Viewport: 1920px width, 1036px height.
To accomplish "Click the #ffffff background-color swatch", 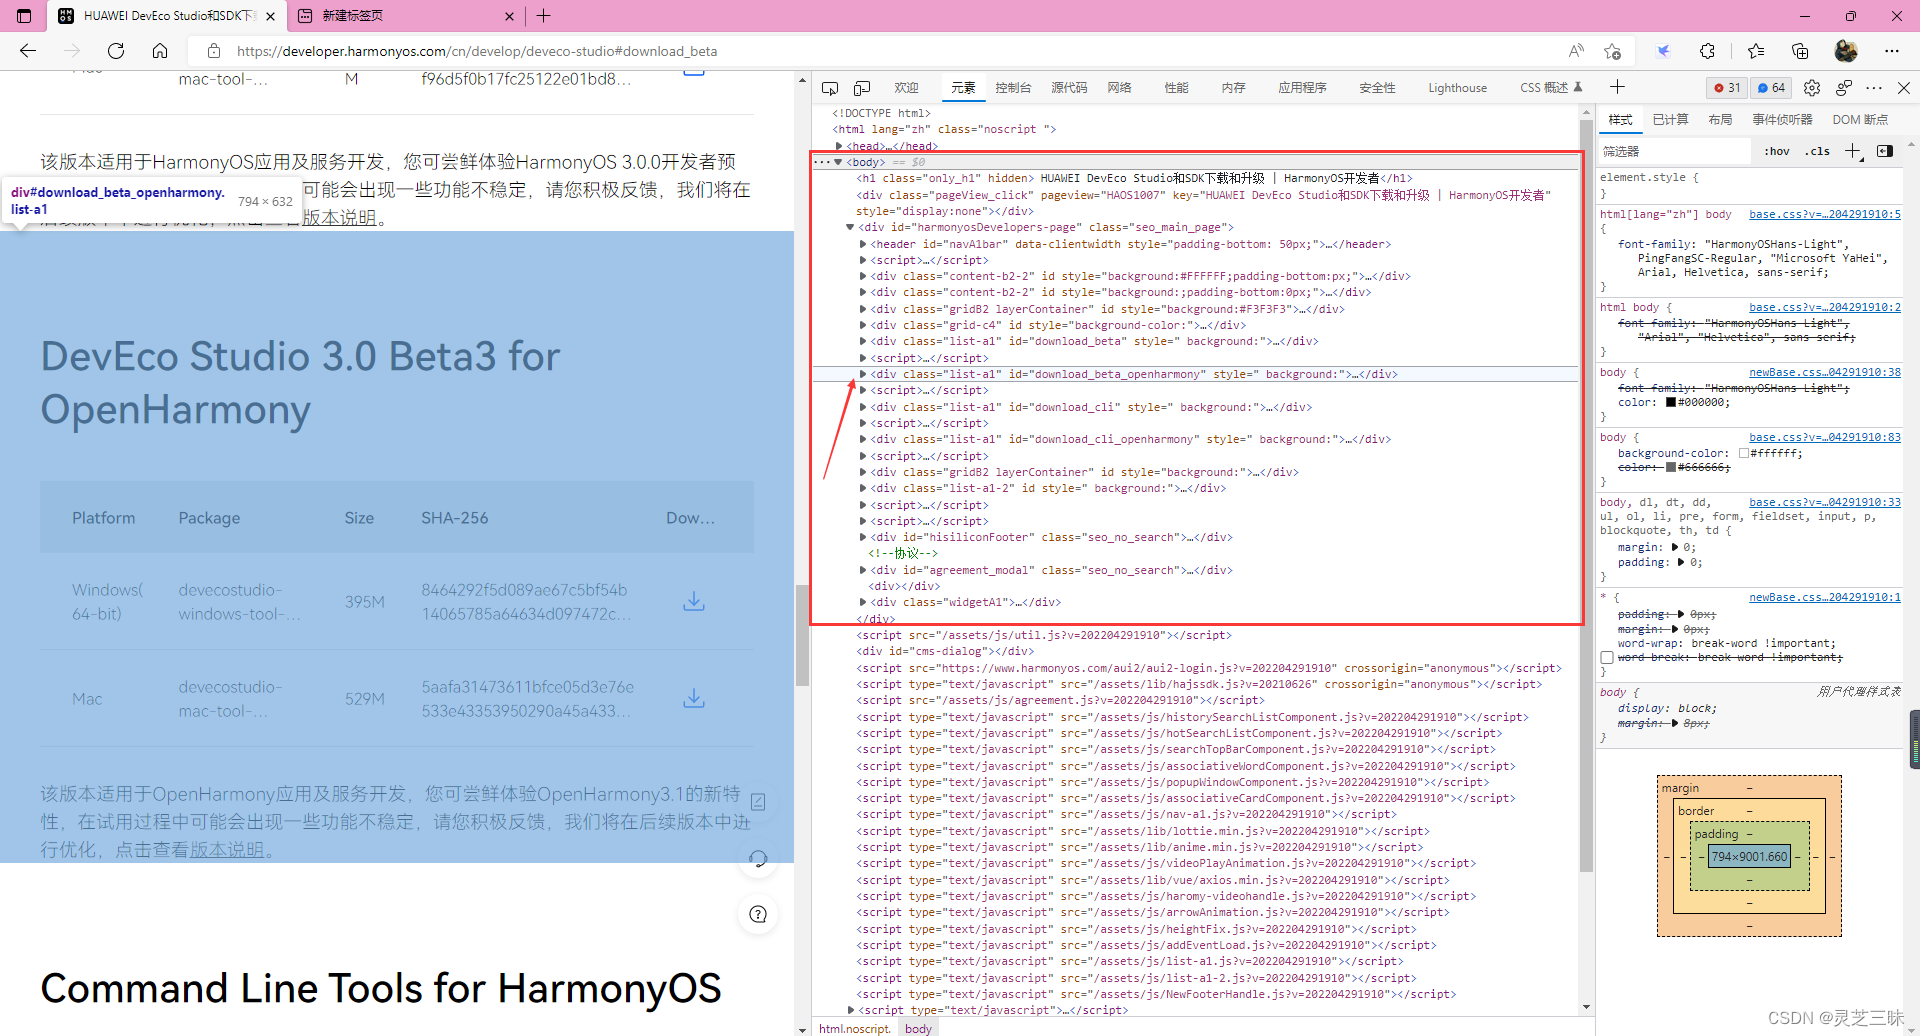I will tap(1744, 453).
